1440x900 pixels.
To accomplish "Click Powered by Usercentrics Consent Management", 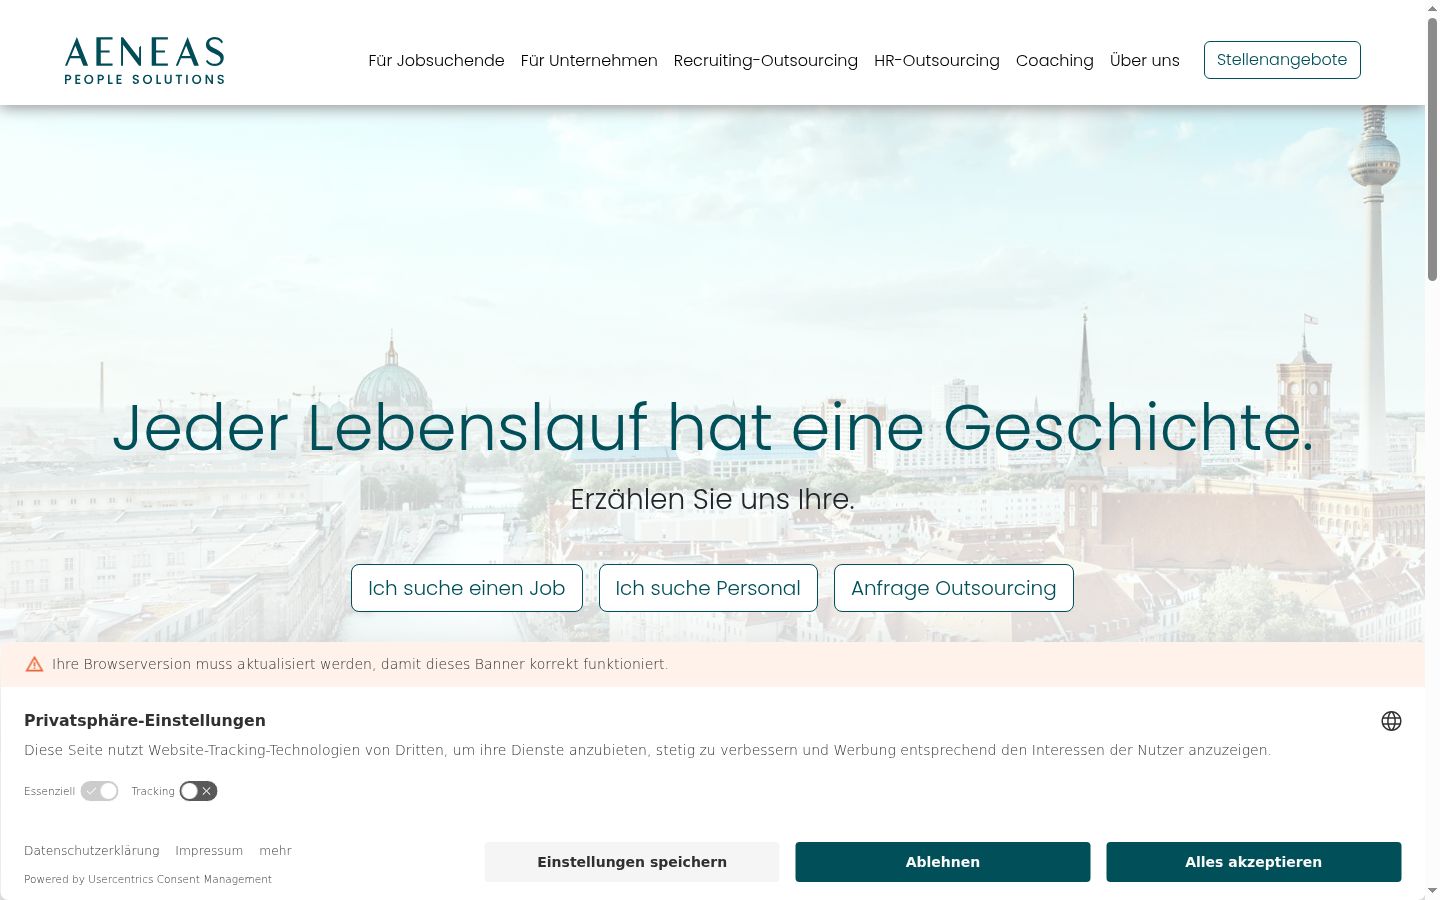I will 148,880.
